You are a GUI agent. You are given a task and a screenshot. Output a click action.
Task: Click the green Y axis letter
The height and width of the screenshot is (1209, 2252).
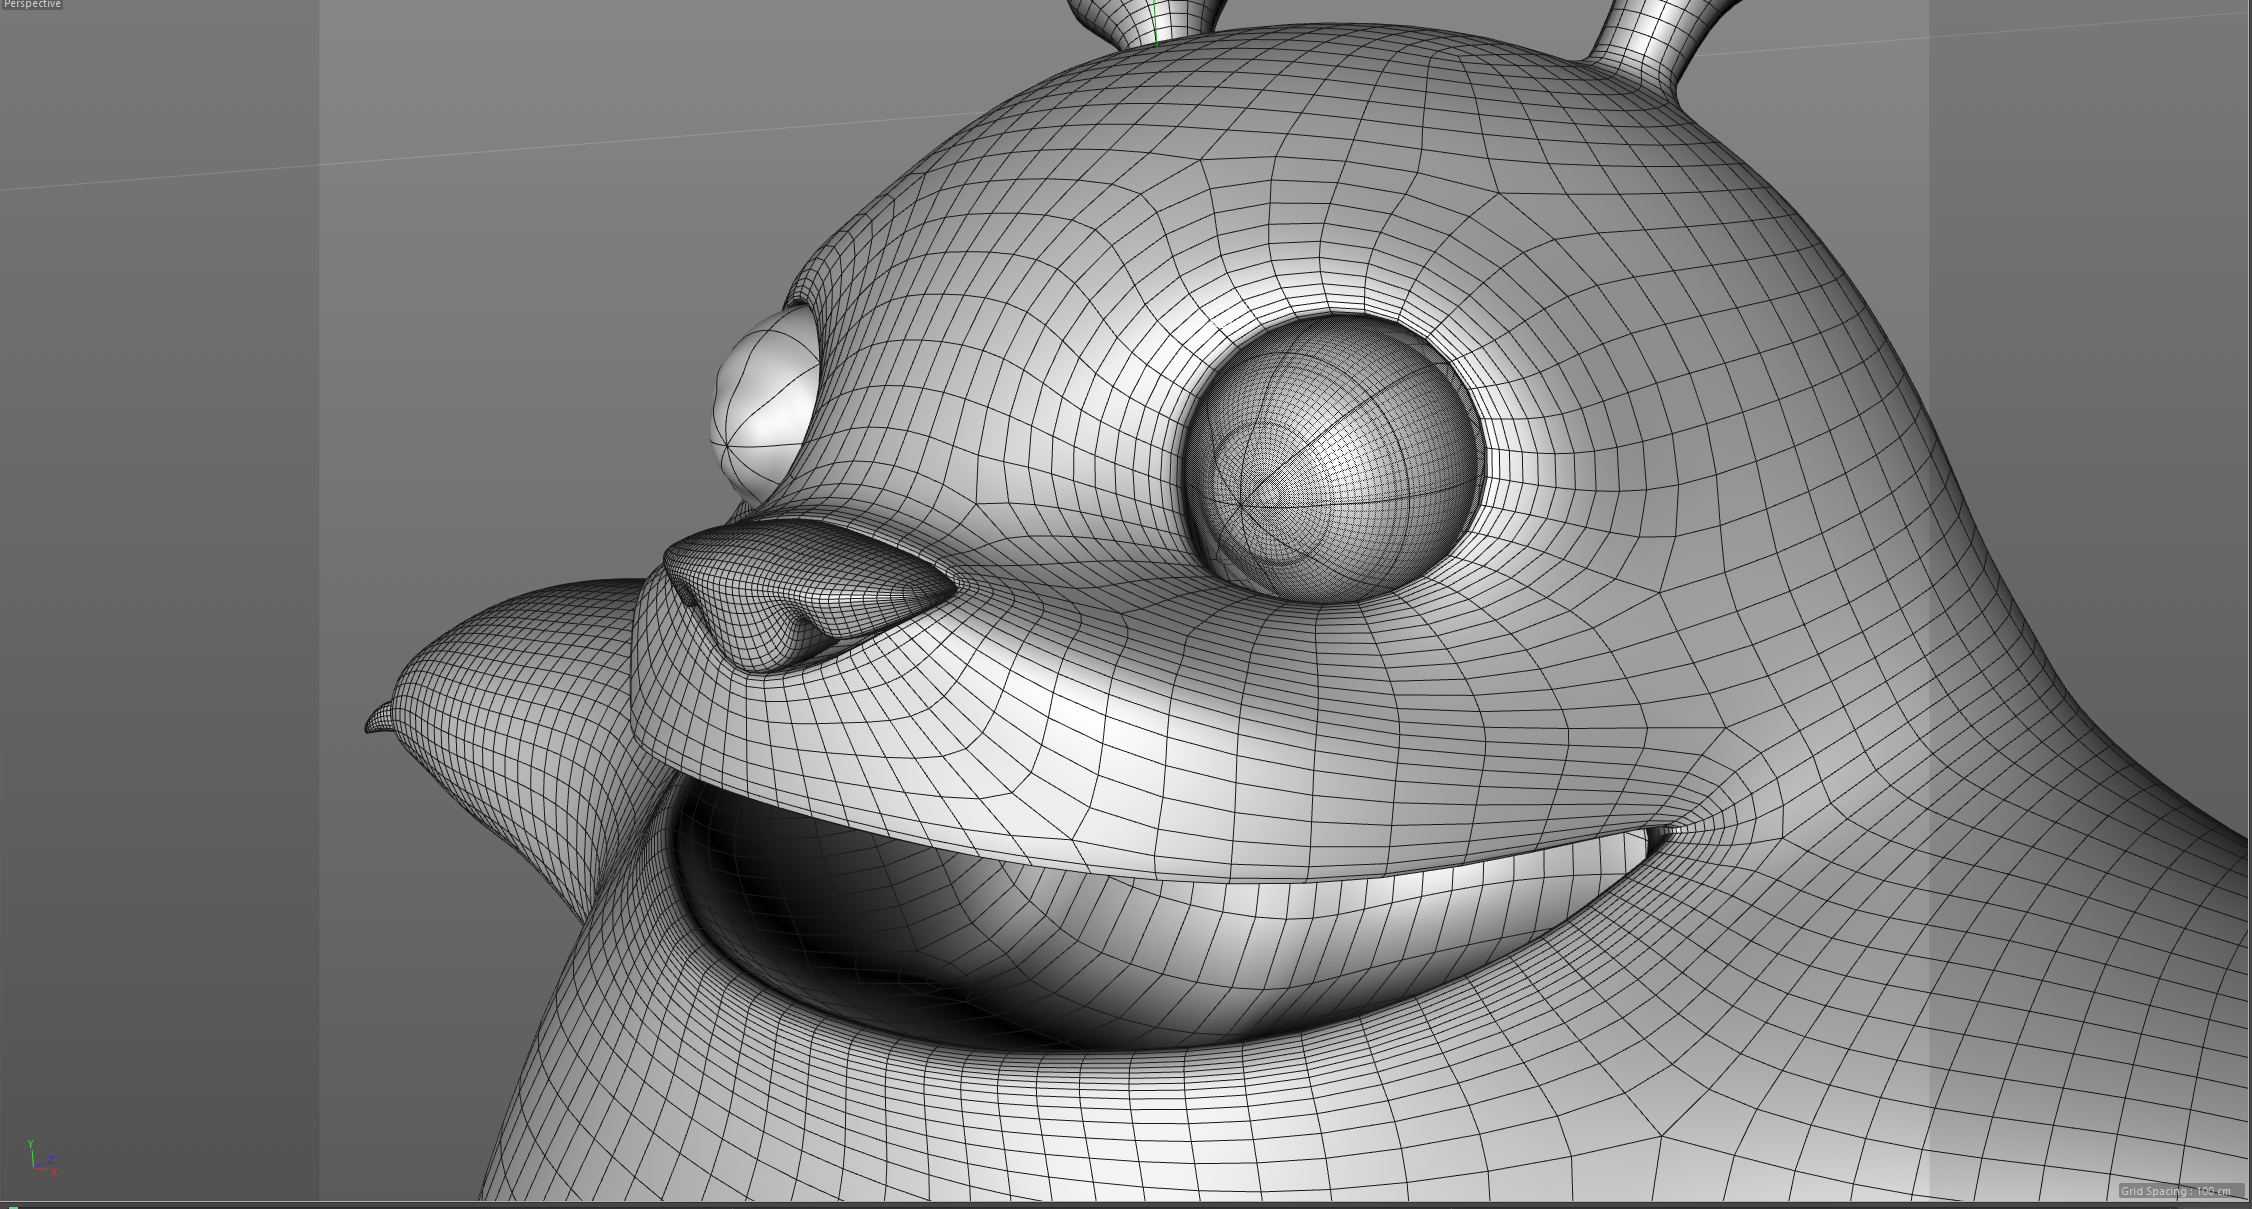[x=31, y=1143]
